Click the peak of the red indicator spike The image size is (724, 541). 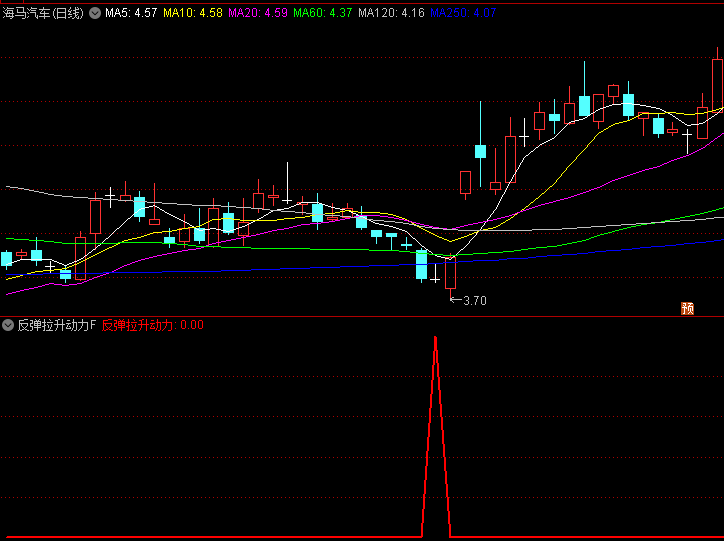[436, 338]
